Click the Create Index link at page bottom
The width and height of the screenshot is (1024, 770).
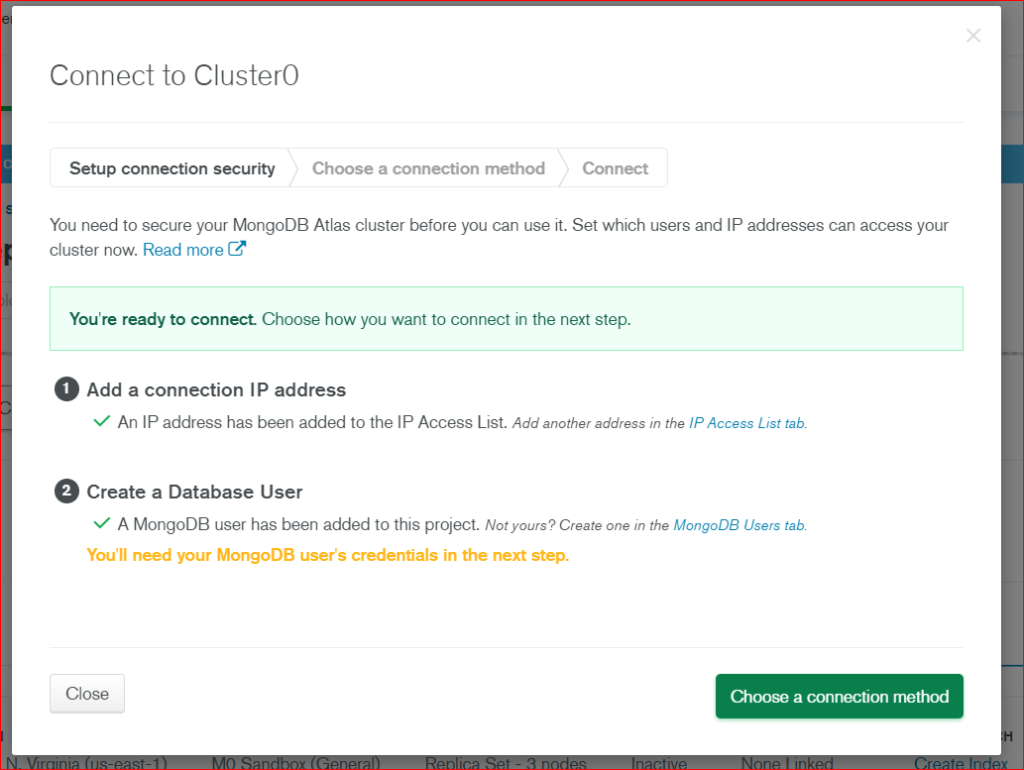pos(961,762)
